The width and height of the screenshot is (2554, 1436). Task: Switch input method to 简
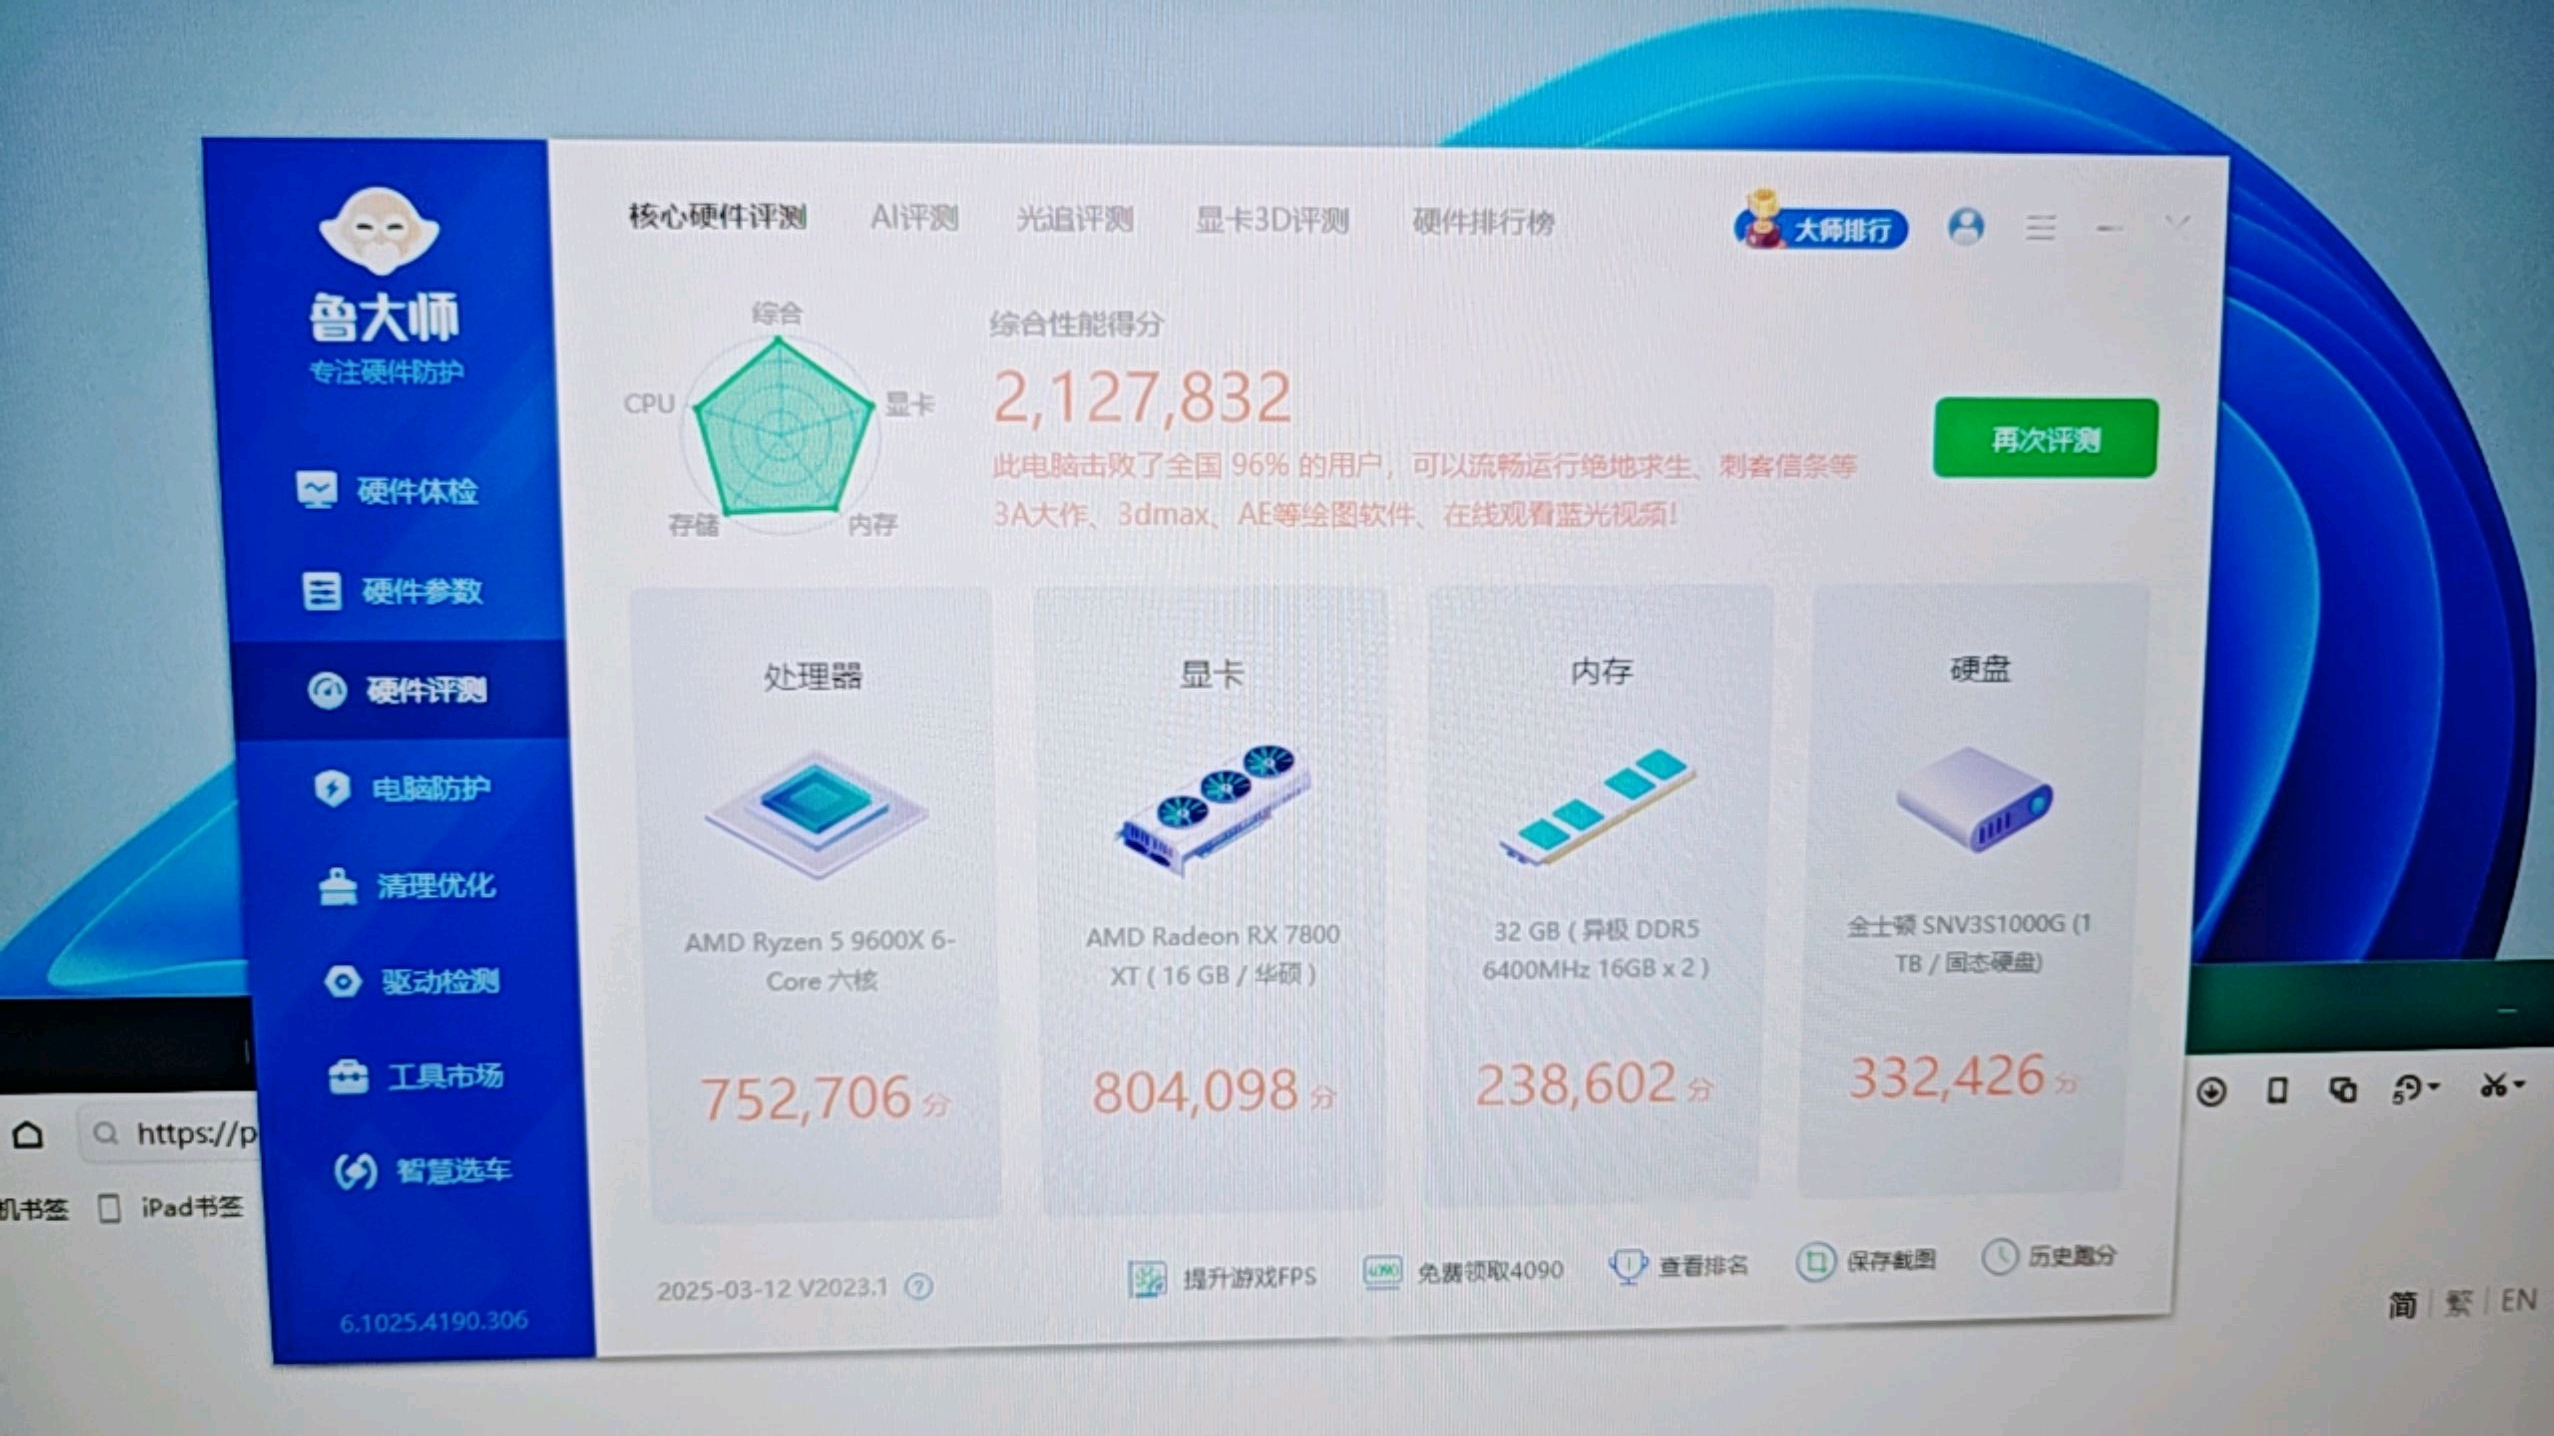(2402, 1304)
